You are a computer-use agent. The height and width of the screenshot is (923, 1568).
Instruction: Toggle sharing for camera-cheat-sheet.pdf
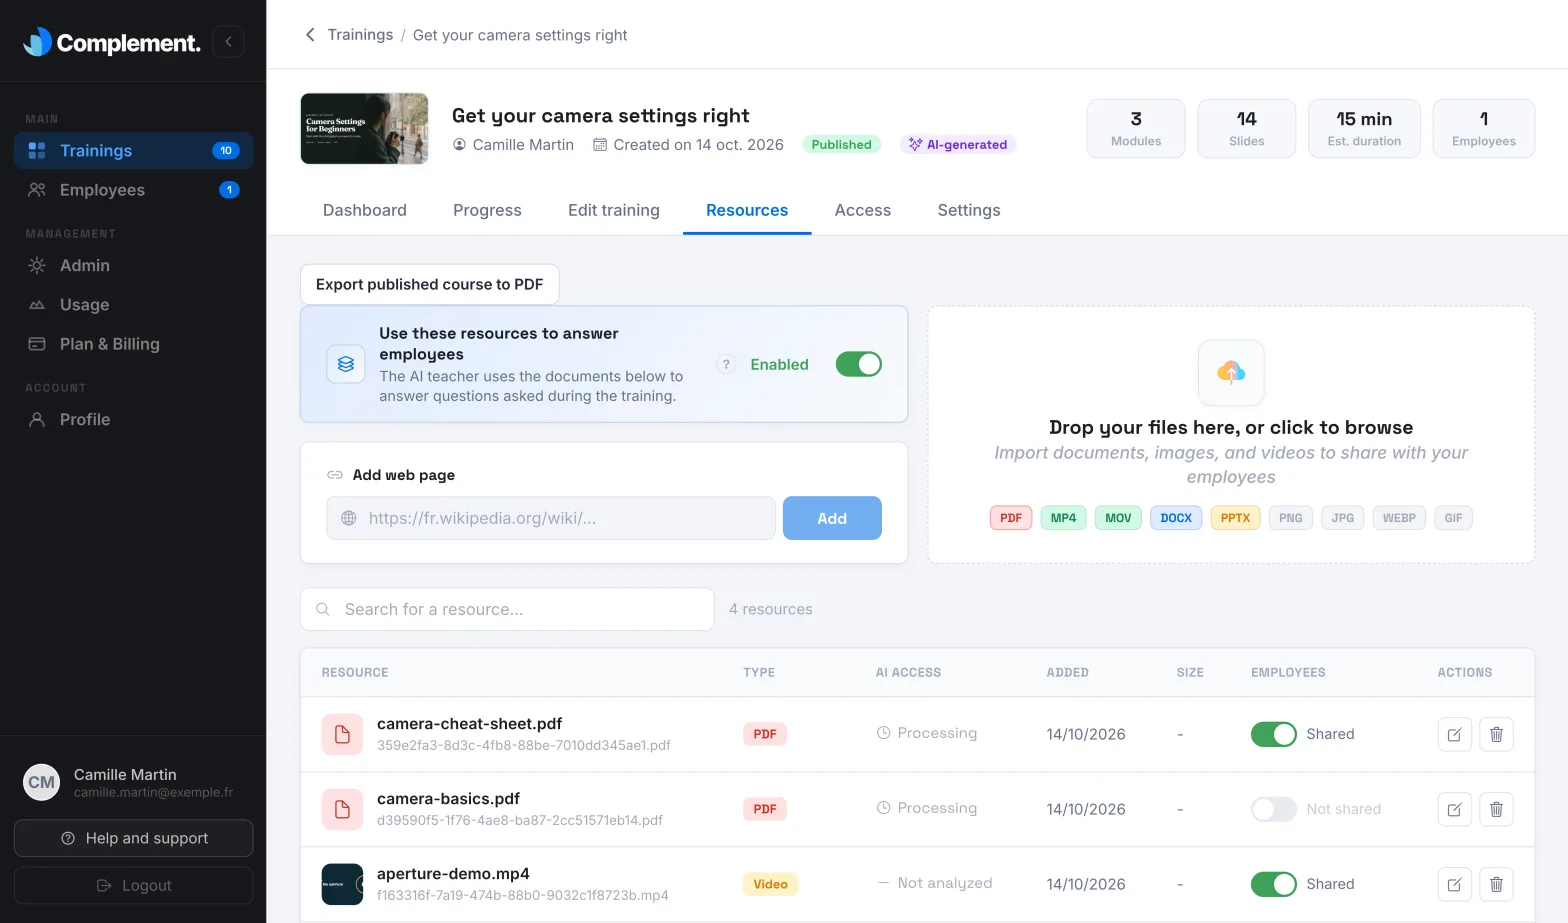(1273, 734)
